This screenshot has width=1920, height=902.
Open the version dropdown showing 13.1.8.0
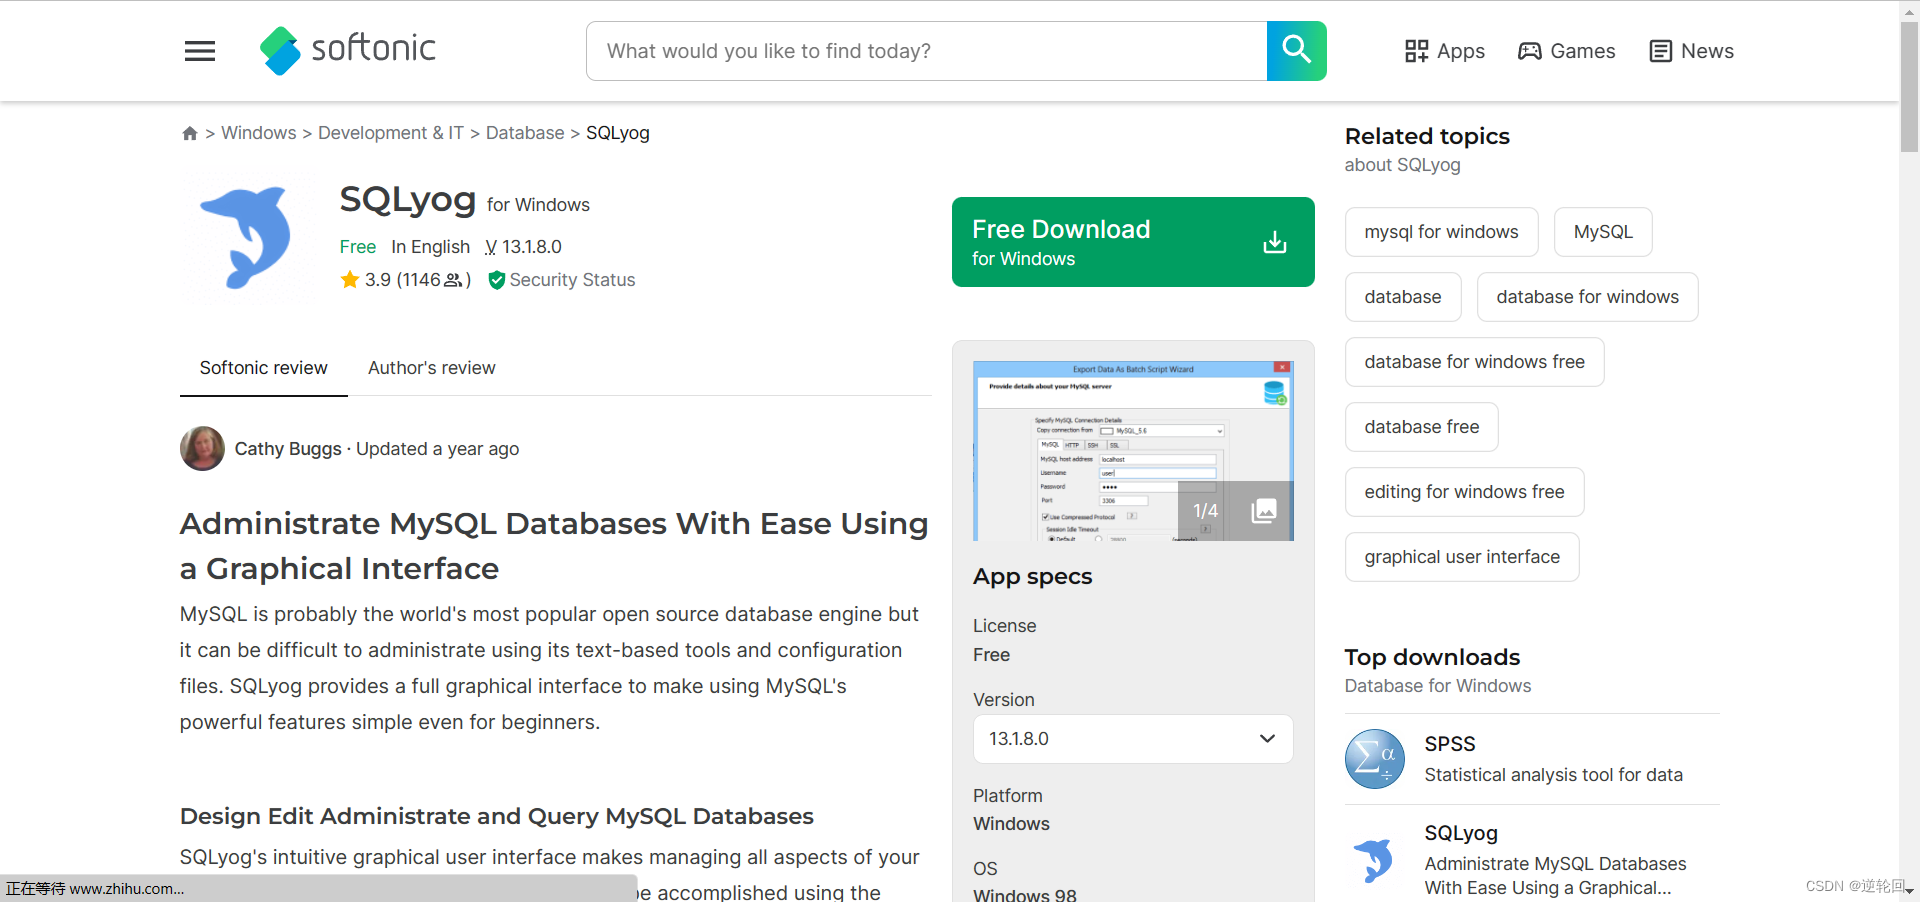pos(1132,739)
